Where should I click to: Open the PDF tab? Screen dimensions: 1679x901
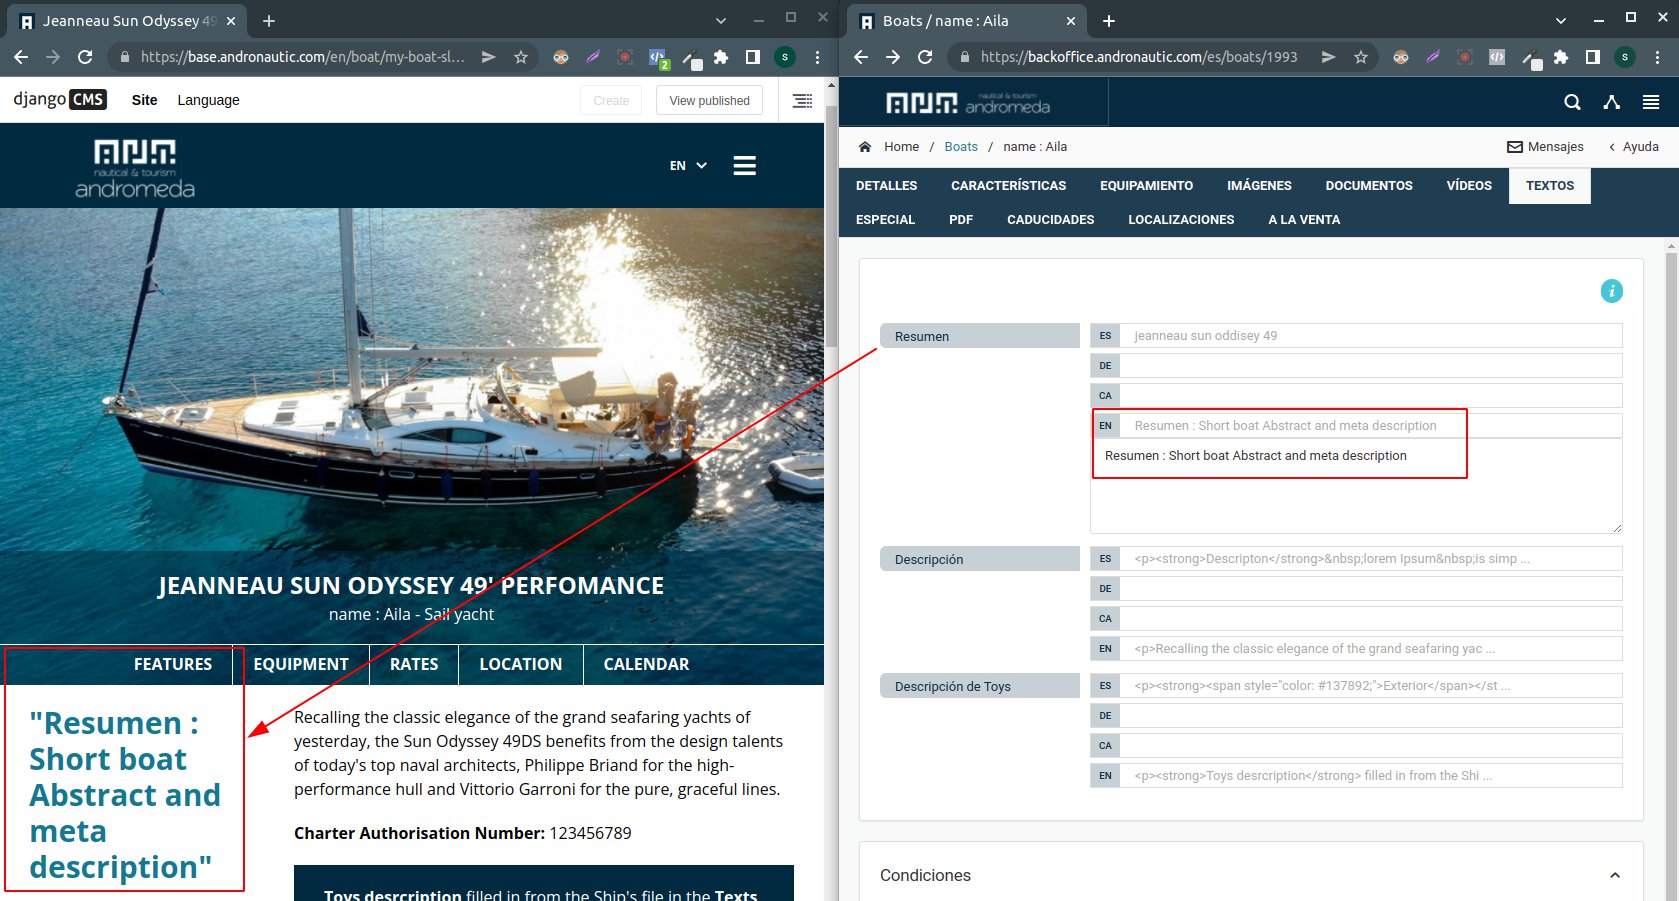click(x=961, y=219)
